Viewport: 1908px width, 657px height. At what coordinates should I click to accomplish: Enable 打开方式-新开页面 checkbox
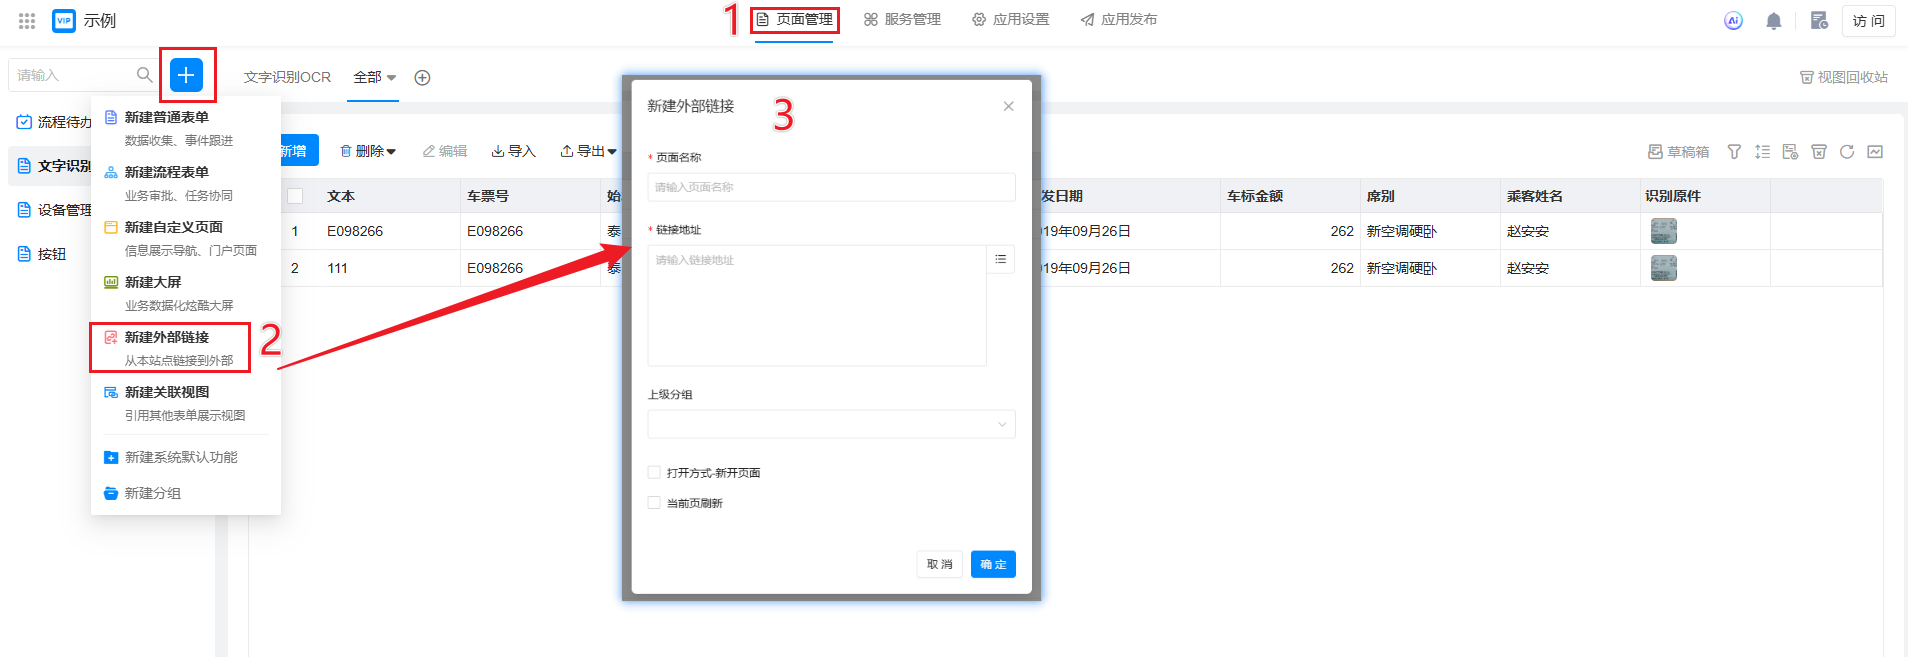coord(654,473)
